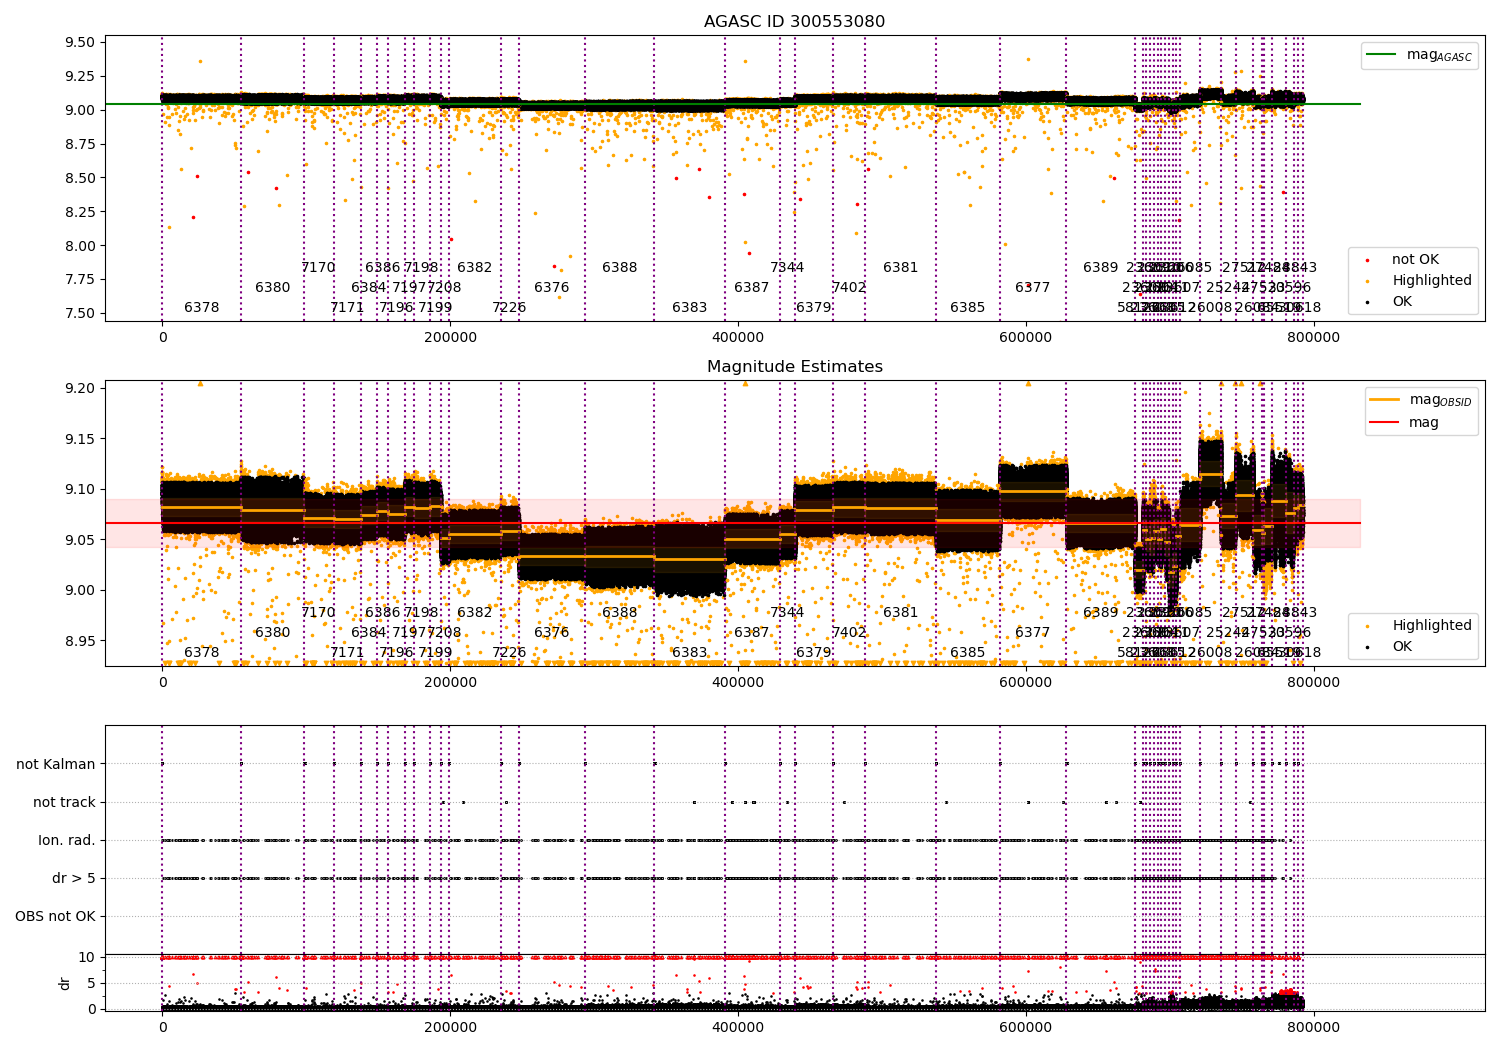The image size is (1500, 1050).
Task: Click obsid label 6385 in top plot
Action: pos(968,308)
